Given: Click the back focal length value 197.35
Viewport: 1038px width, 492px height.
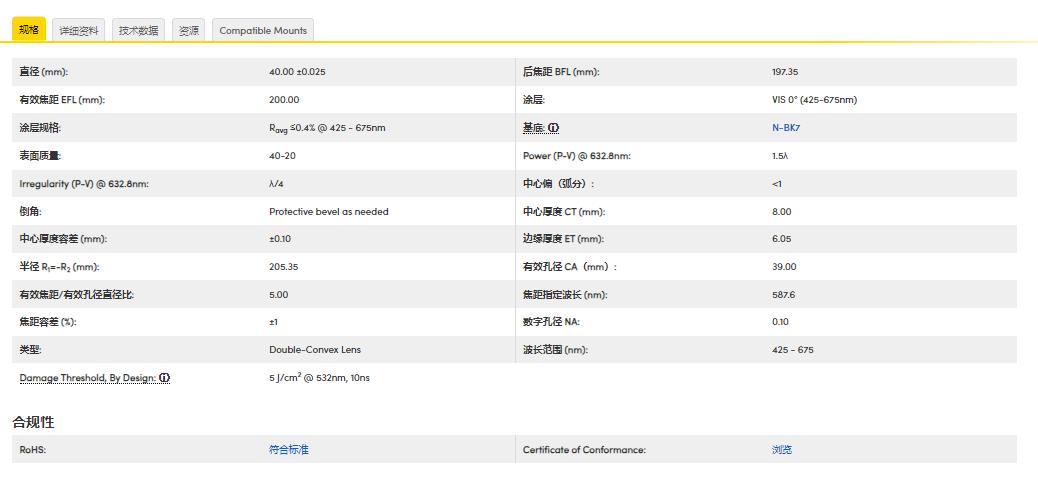Looking at the screenshot, I should (x=785, y=72).
